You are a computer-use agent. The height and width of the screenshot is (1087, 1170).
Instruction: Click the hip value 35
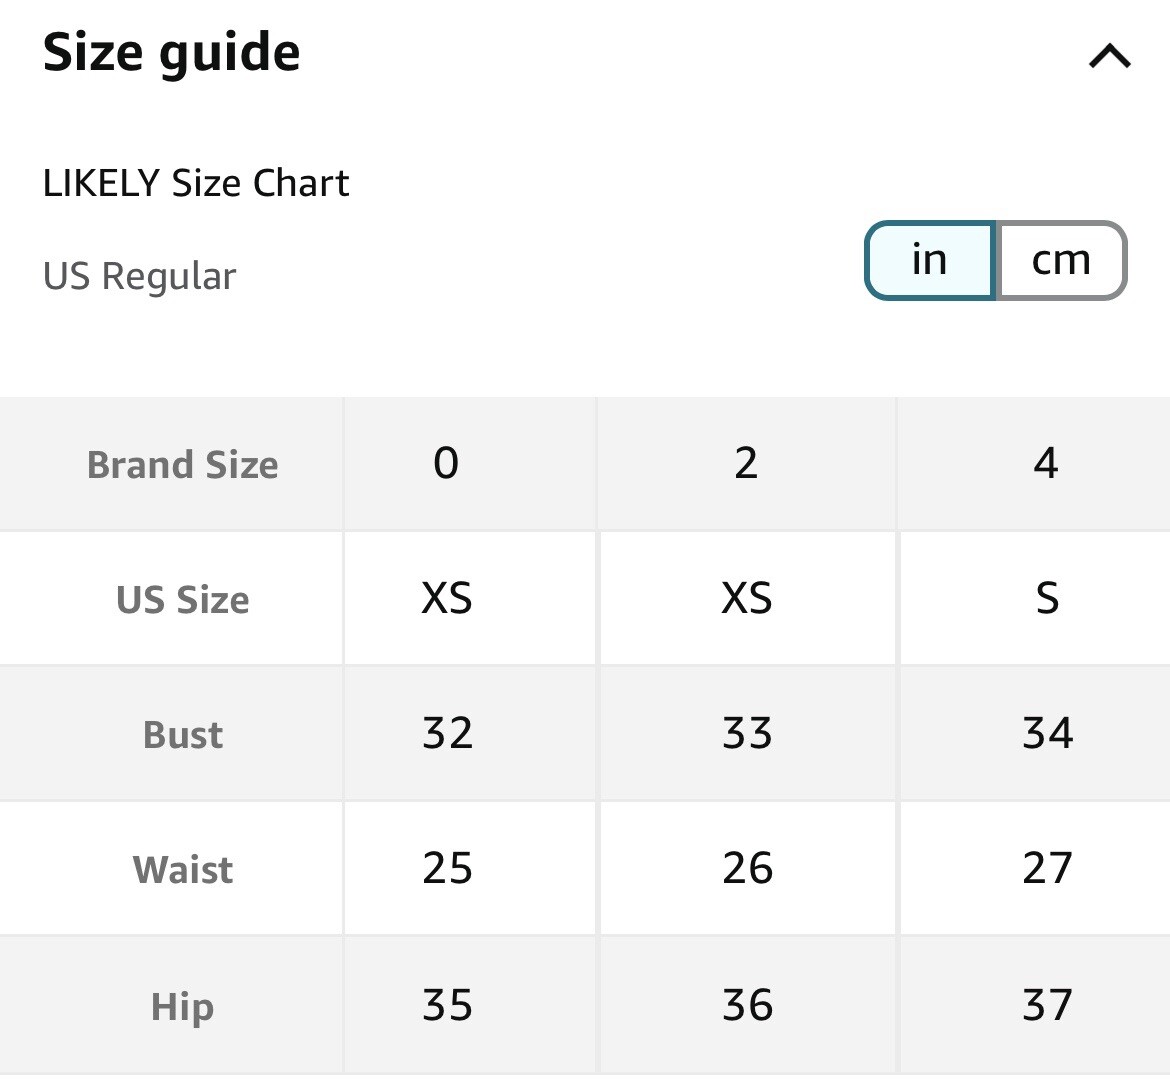448,1005
